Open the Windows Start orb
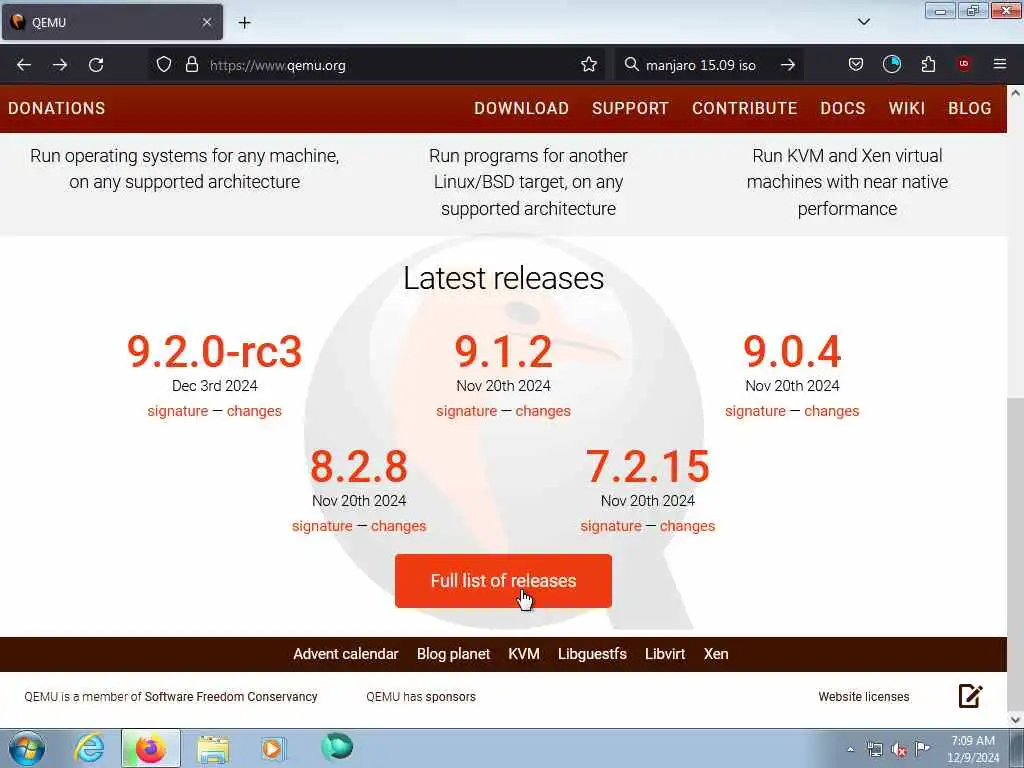This screenshot has width=1024, height=768. (x=27, y=748)
